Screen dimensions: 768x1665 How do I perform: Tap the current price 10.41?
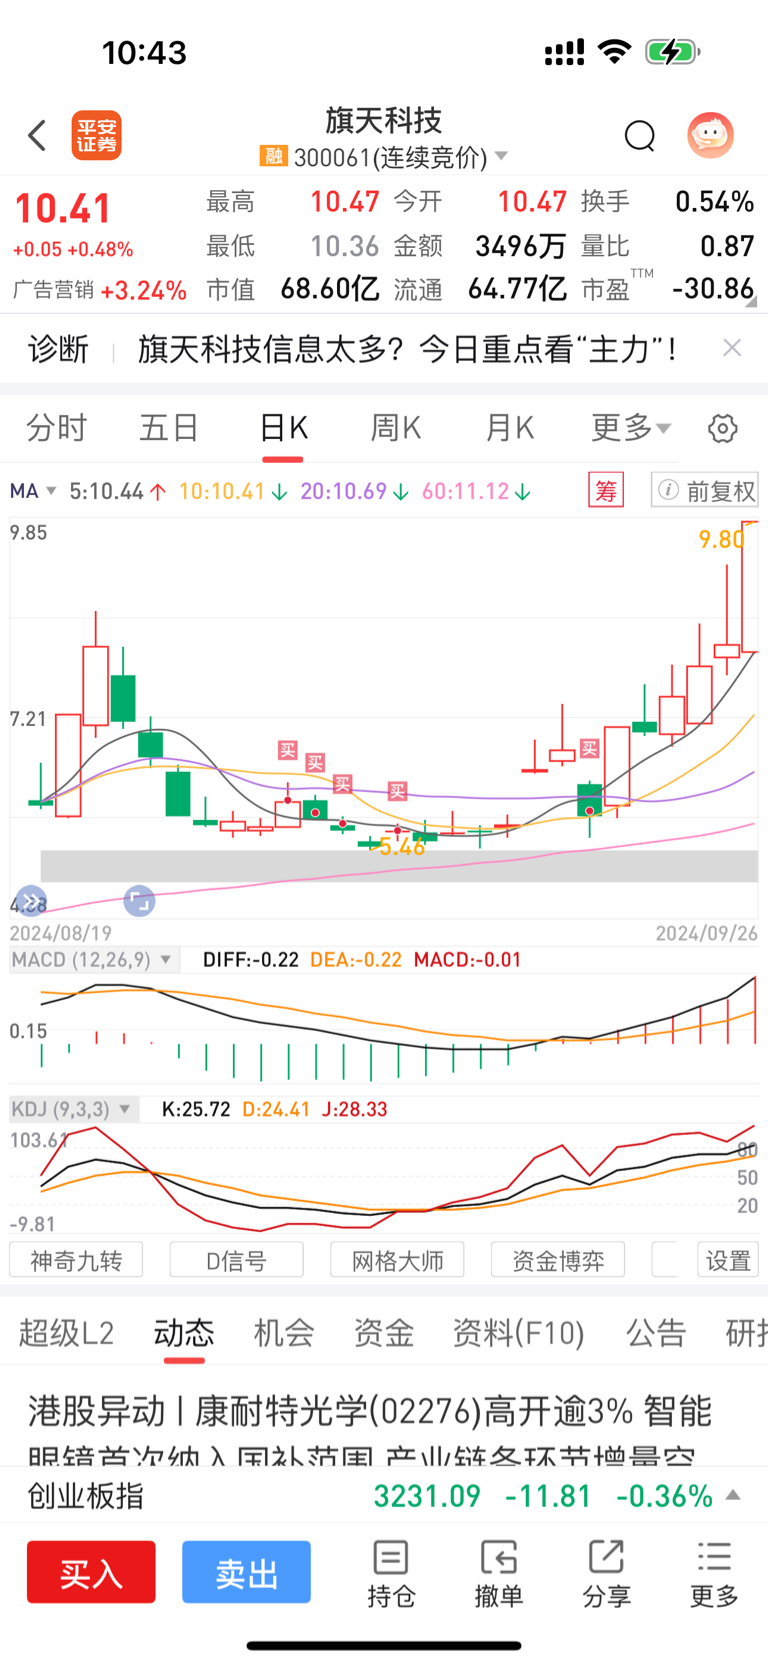click(62, 208)
